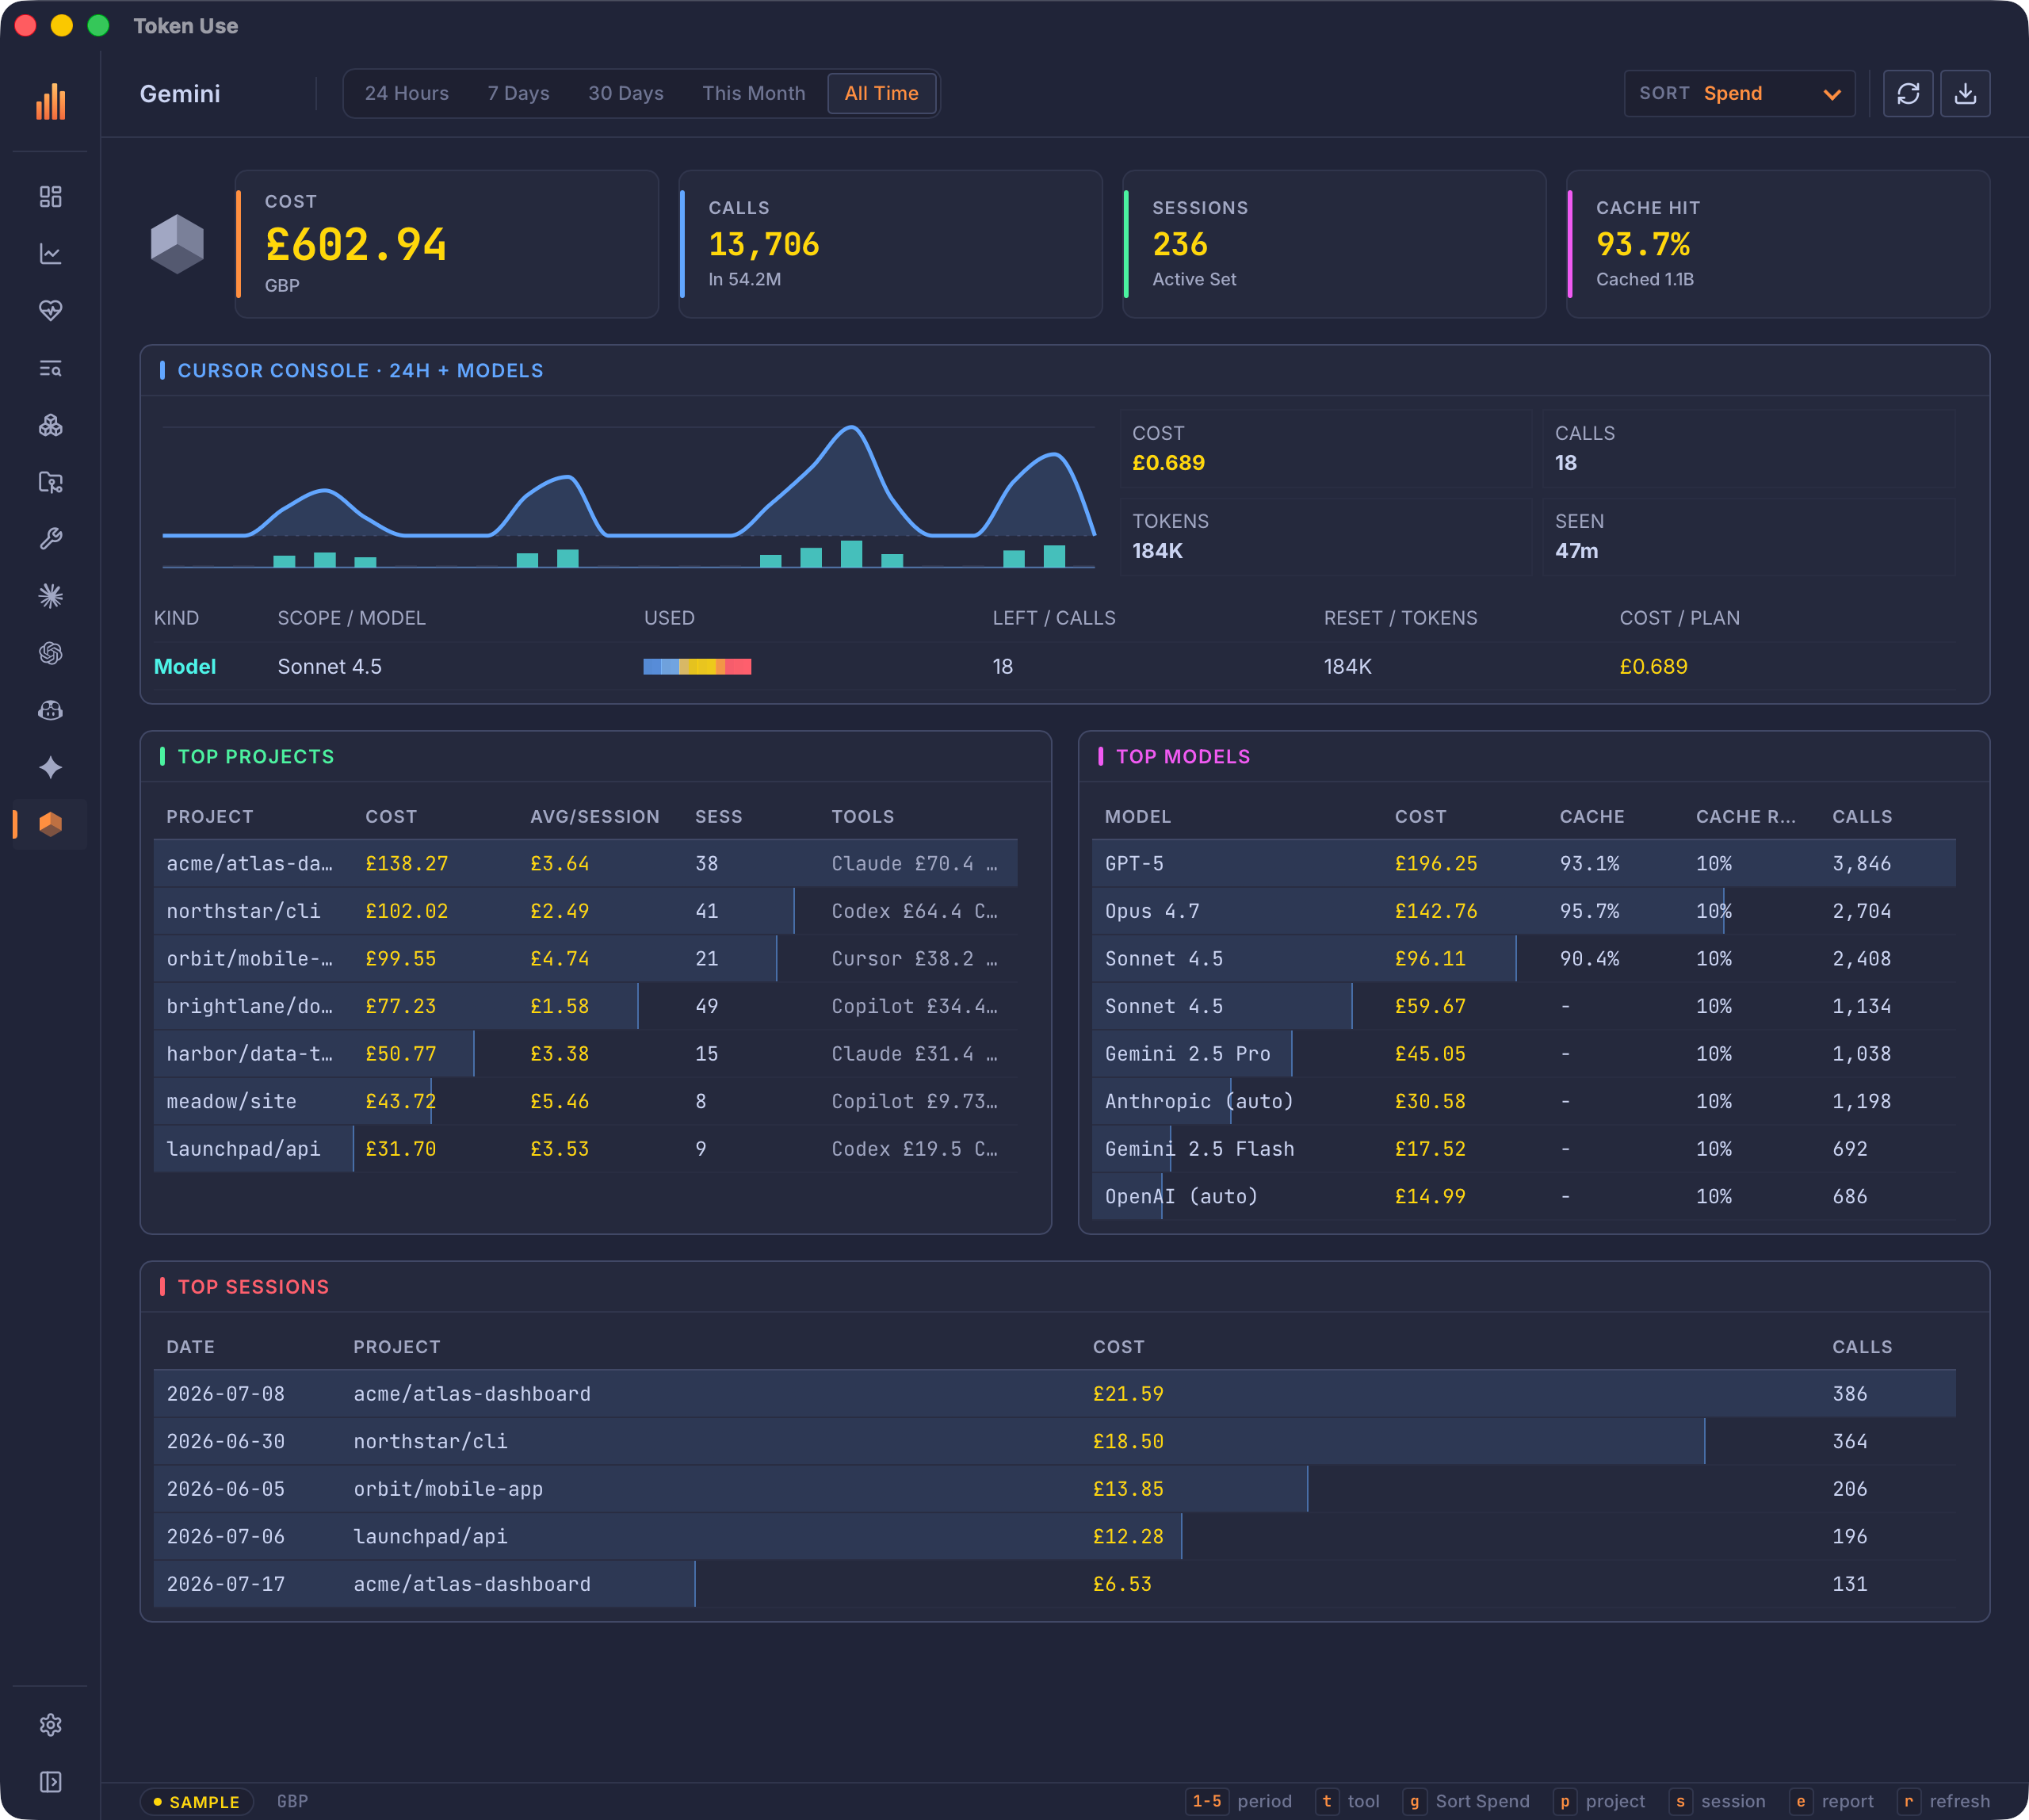Click the 'r' key hint for refresh
Viewport: 2029px width, 1820px height.
click(x=1908, y=1801)
